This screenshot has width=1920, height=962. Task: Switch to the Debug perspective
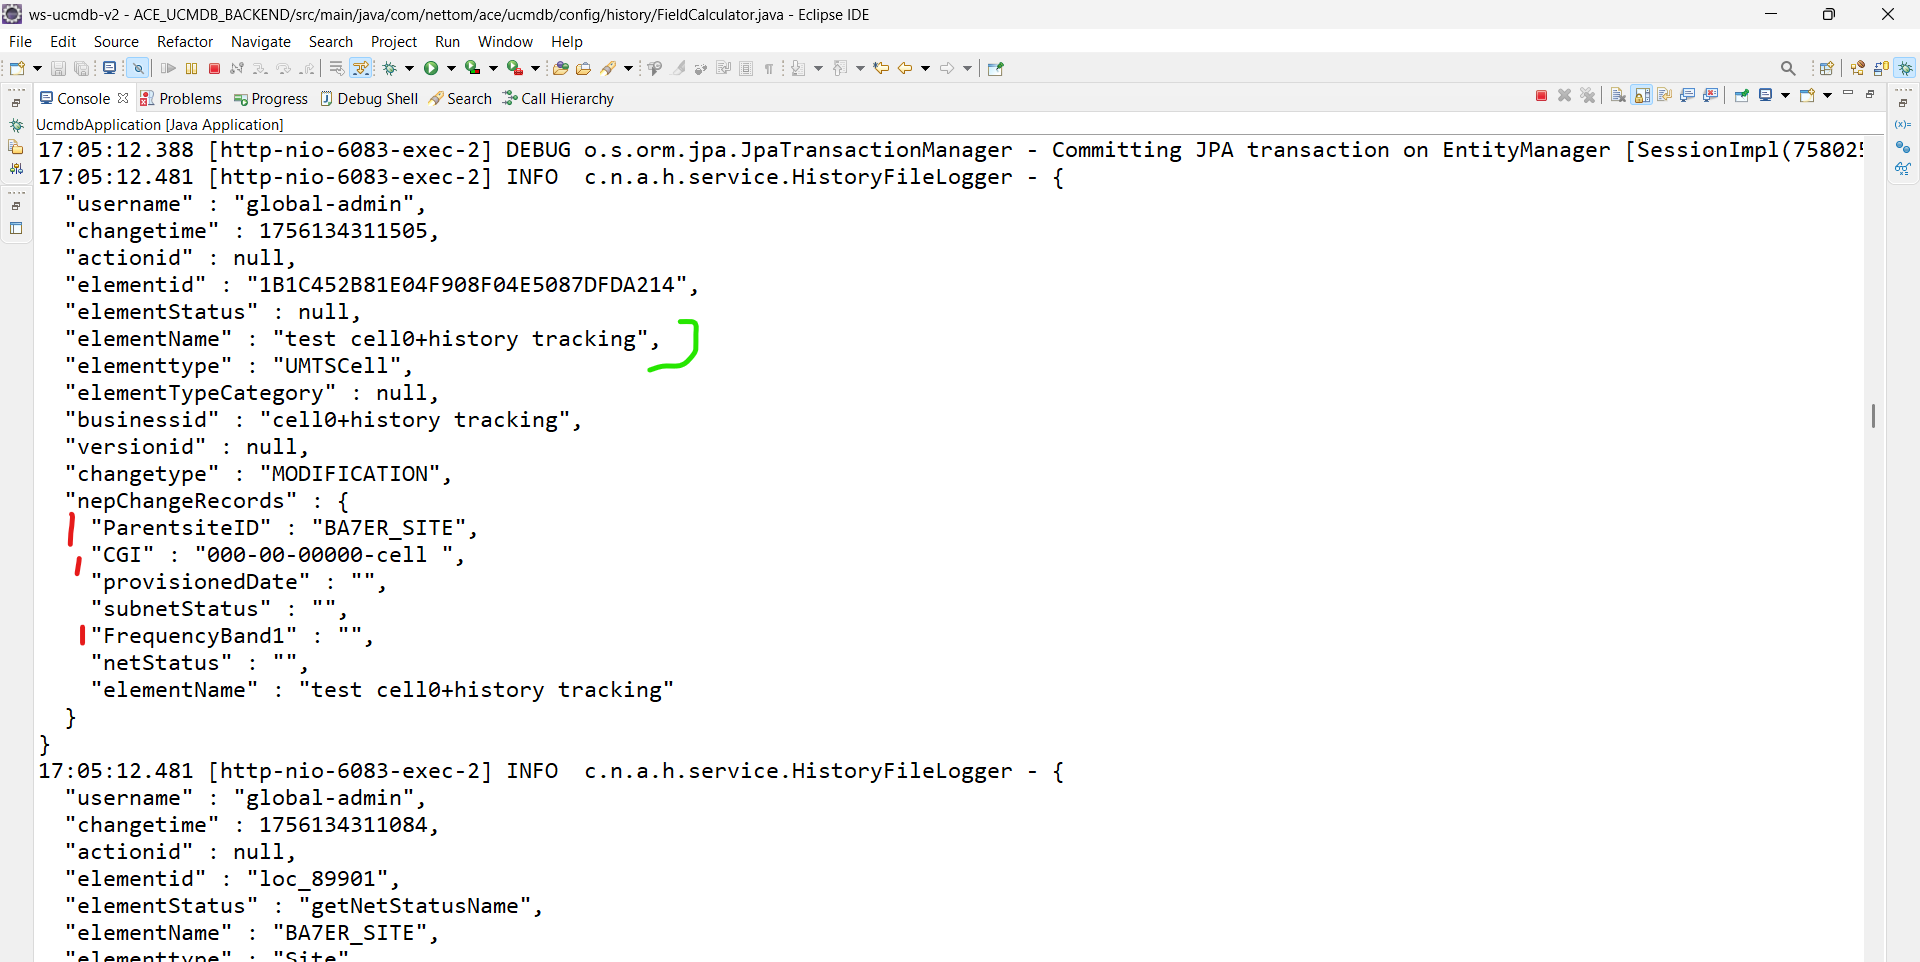point(1906,69)
